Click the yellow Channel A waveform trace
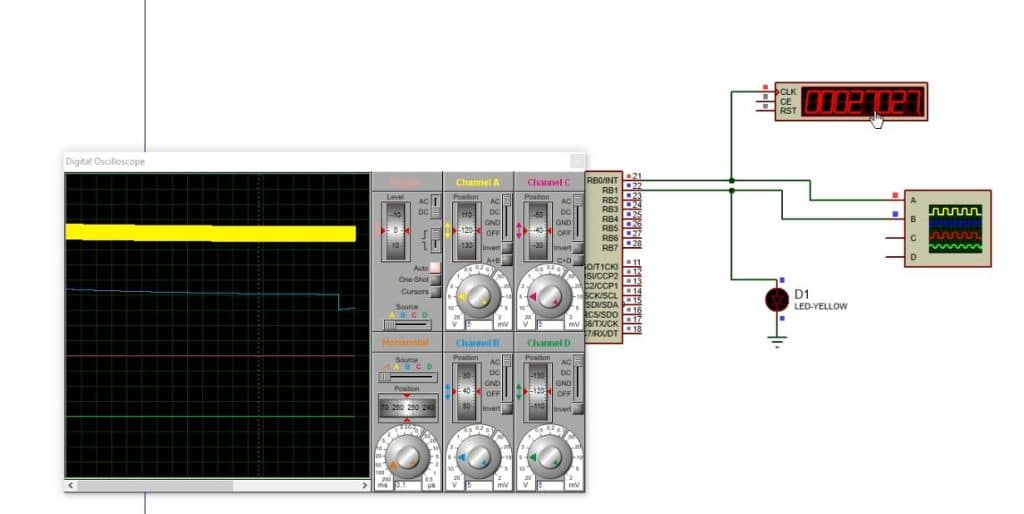Viewport: 1024px width, 514px height. (x=210, y=233)
